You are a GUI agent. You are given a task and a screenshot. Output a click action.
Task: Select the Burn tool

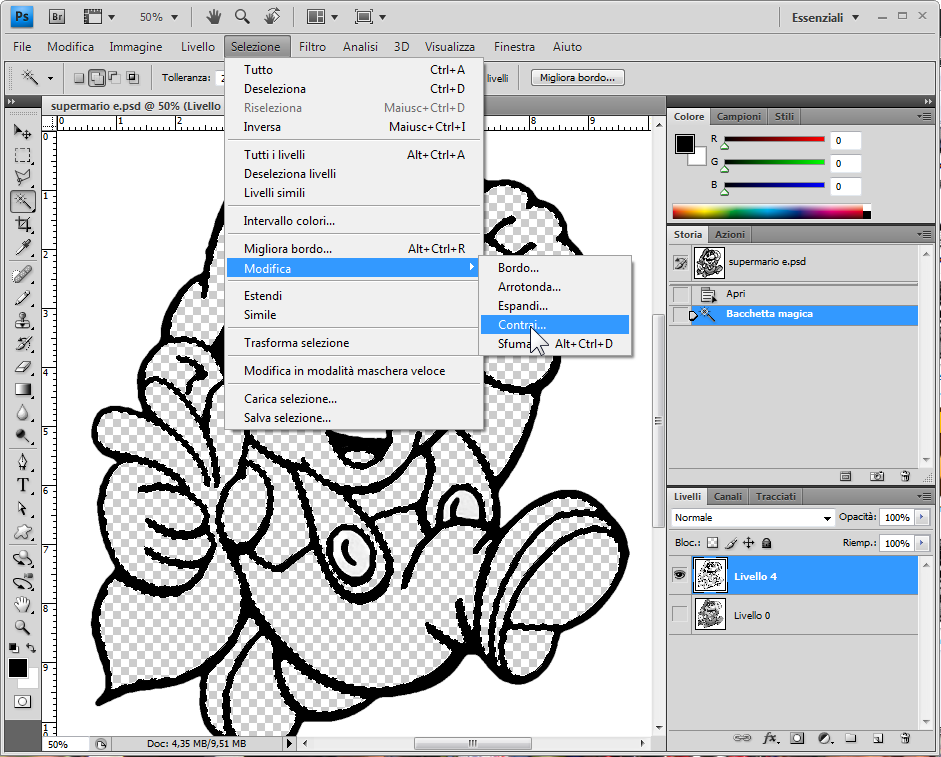tap(22, 436)
